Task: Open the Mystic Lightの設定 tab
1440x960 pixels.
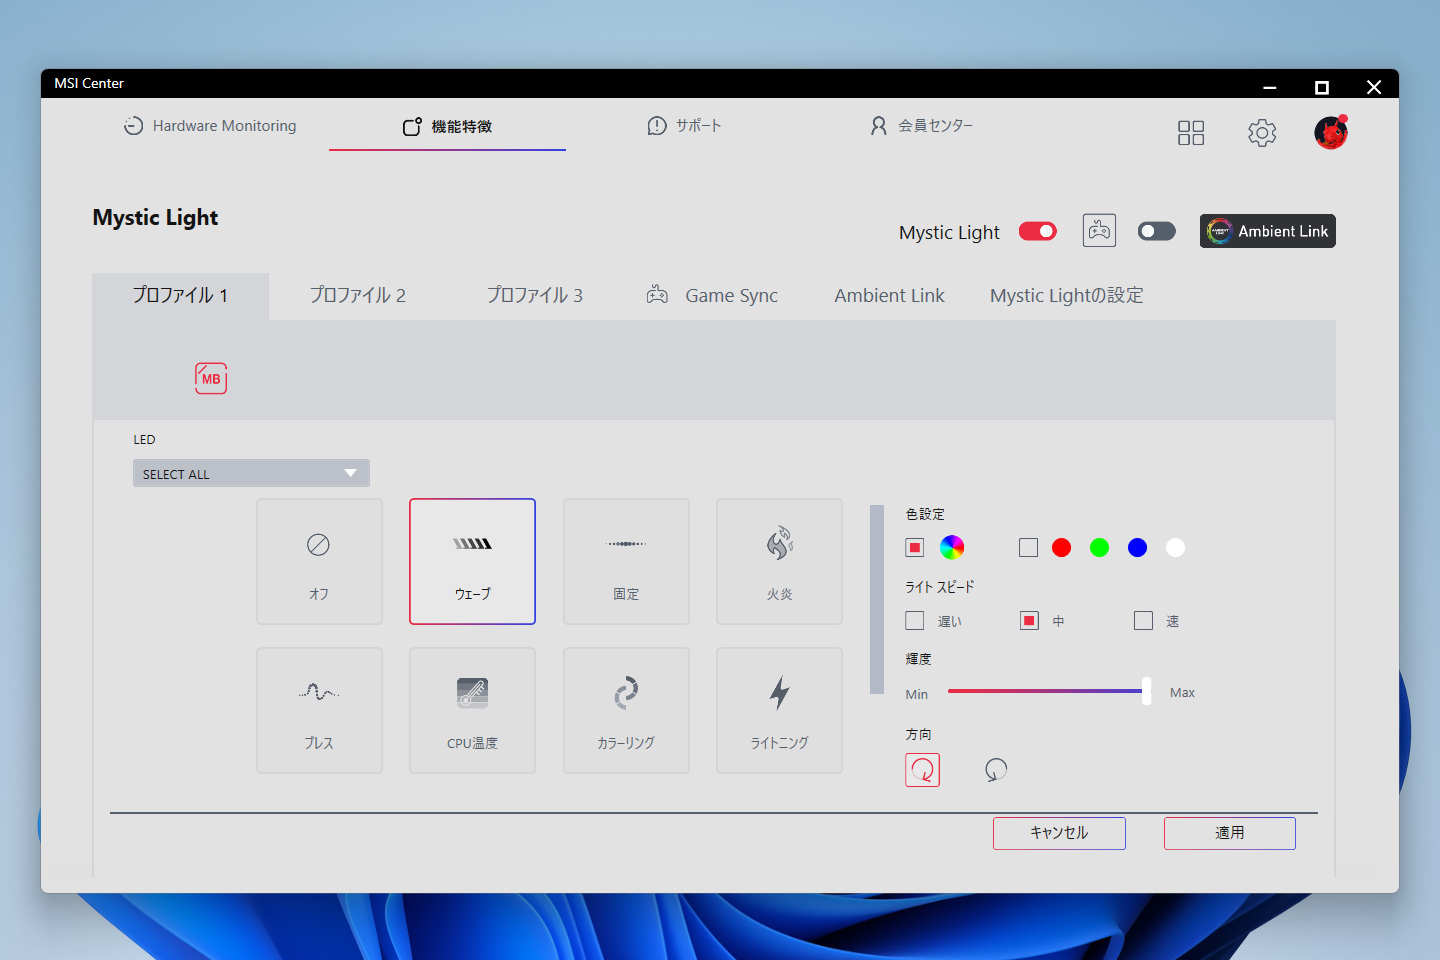Action: (1066, 296)
